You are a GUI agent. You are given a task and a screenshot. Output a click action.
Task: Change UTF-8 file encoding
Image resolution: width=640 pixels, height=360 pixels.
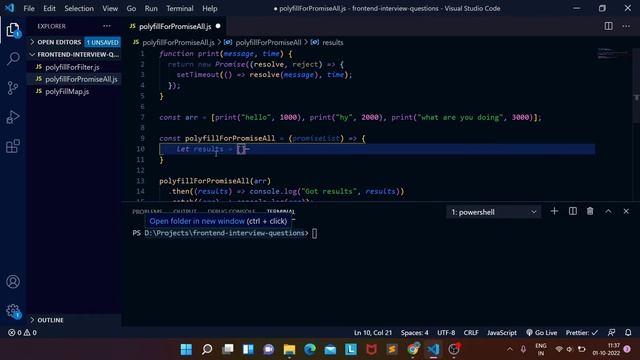(446, 332)
